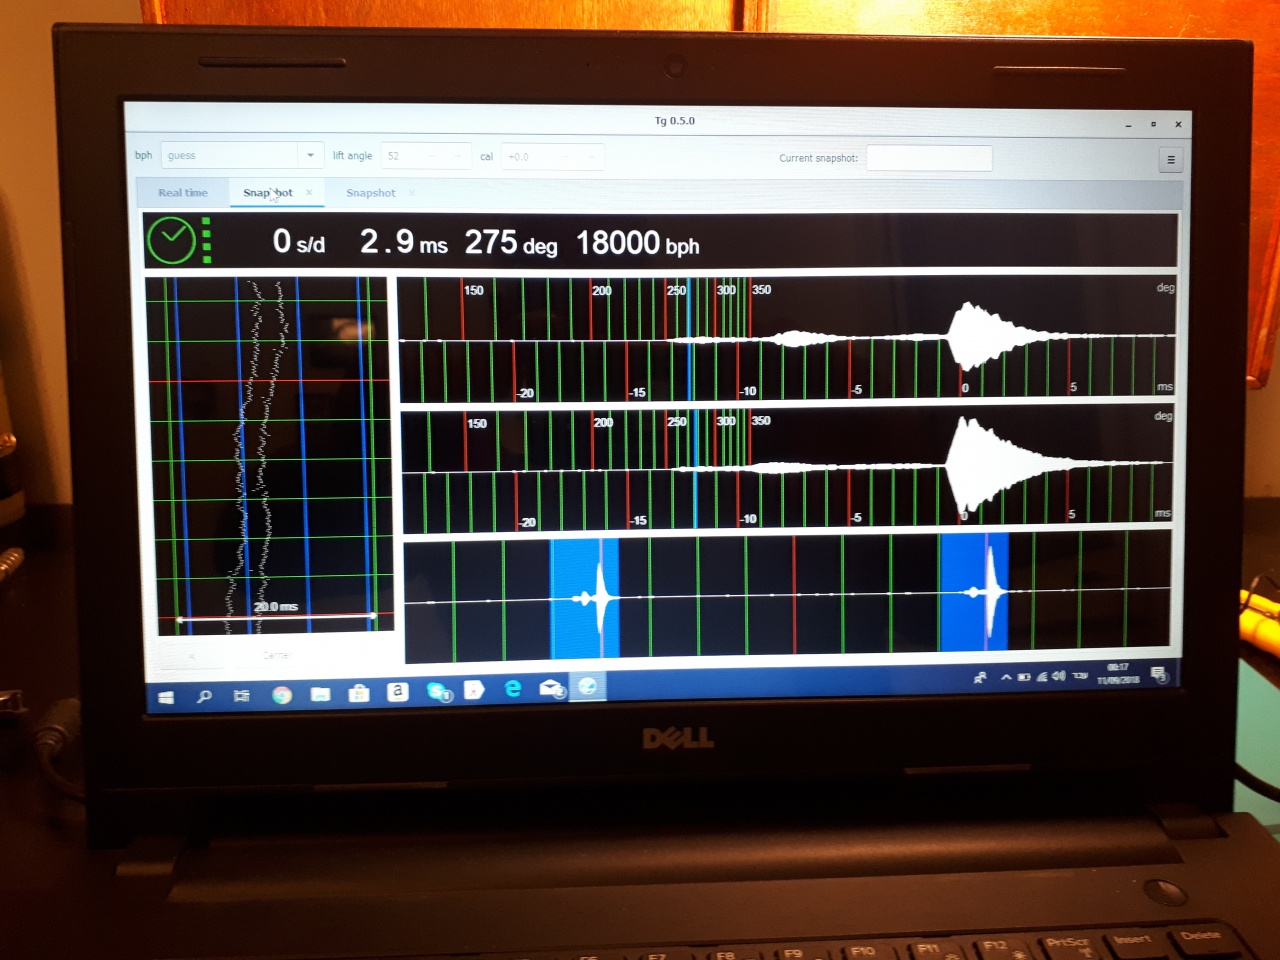
Task: Open the hamburger menu in Tg
Action: click(1170, 160)
